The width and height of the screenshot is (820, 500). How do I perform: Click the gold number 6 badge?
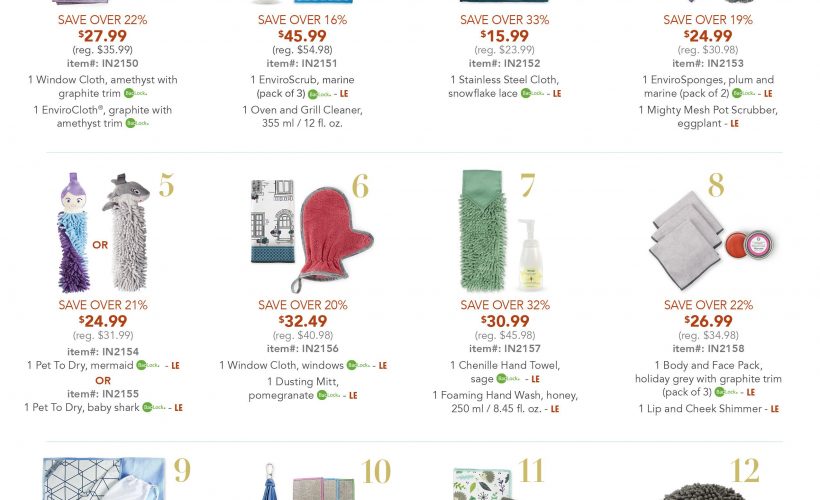point(360,185)
